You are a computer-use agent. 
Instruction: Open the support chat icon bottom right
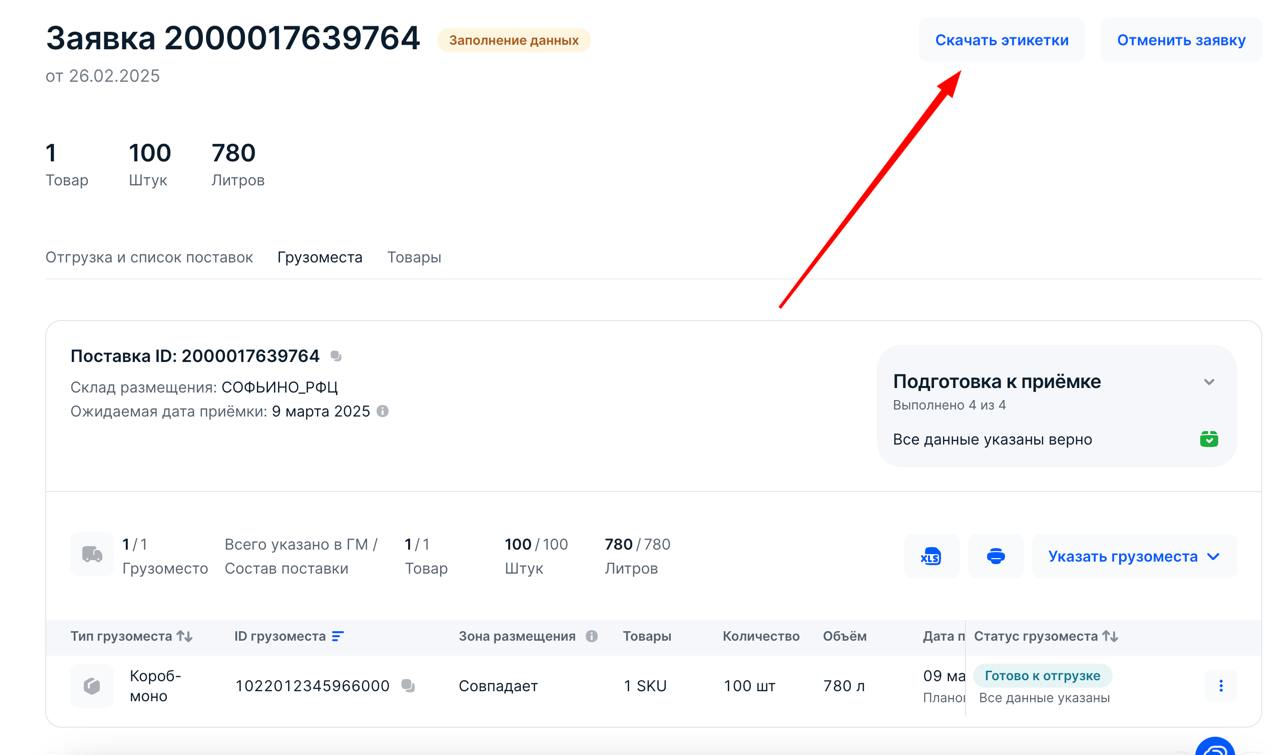1213,746
